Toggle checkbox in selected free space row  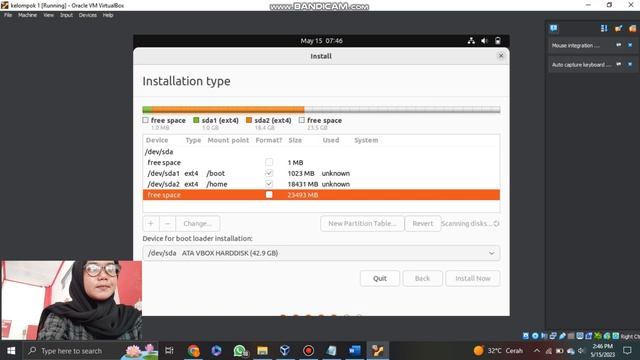(x=269, y=195)
